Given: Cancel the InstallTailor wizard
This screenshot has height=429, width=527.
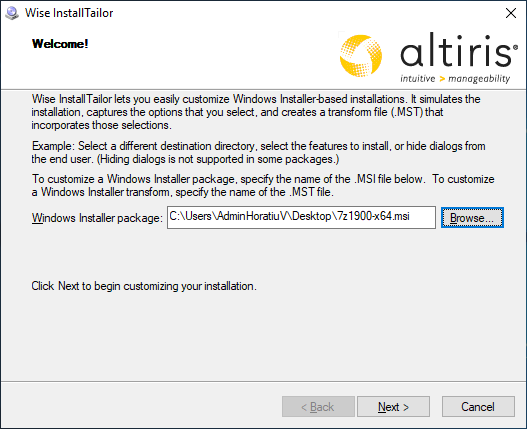Looking at the screenshot, I should pos(478,407).
